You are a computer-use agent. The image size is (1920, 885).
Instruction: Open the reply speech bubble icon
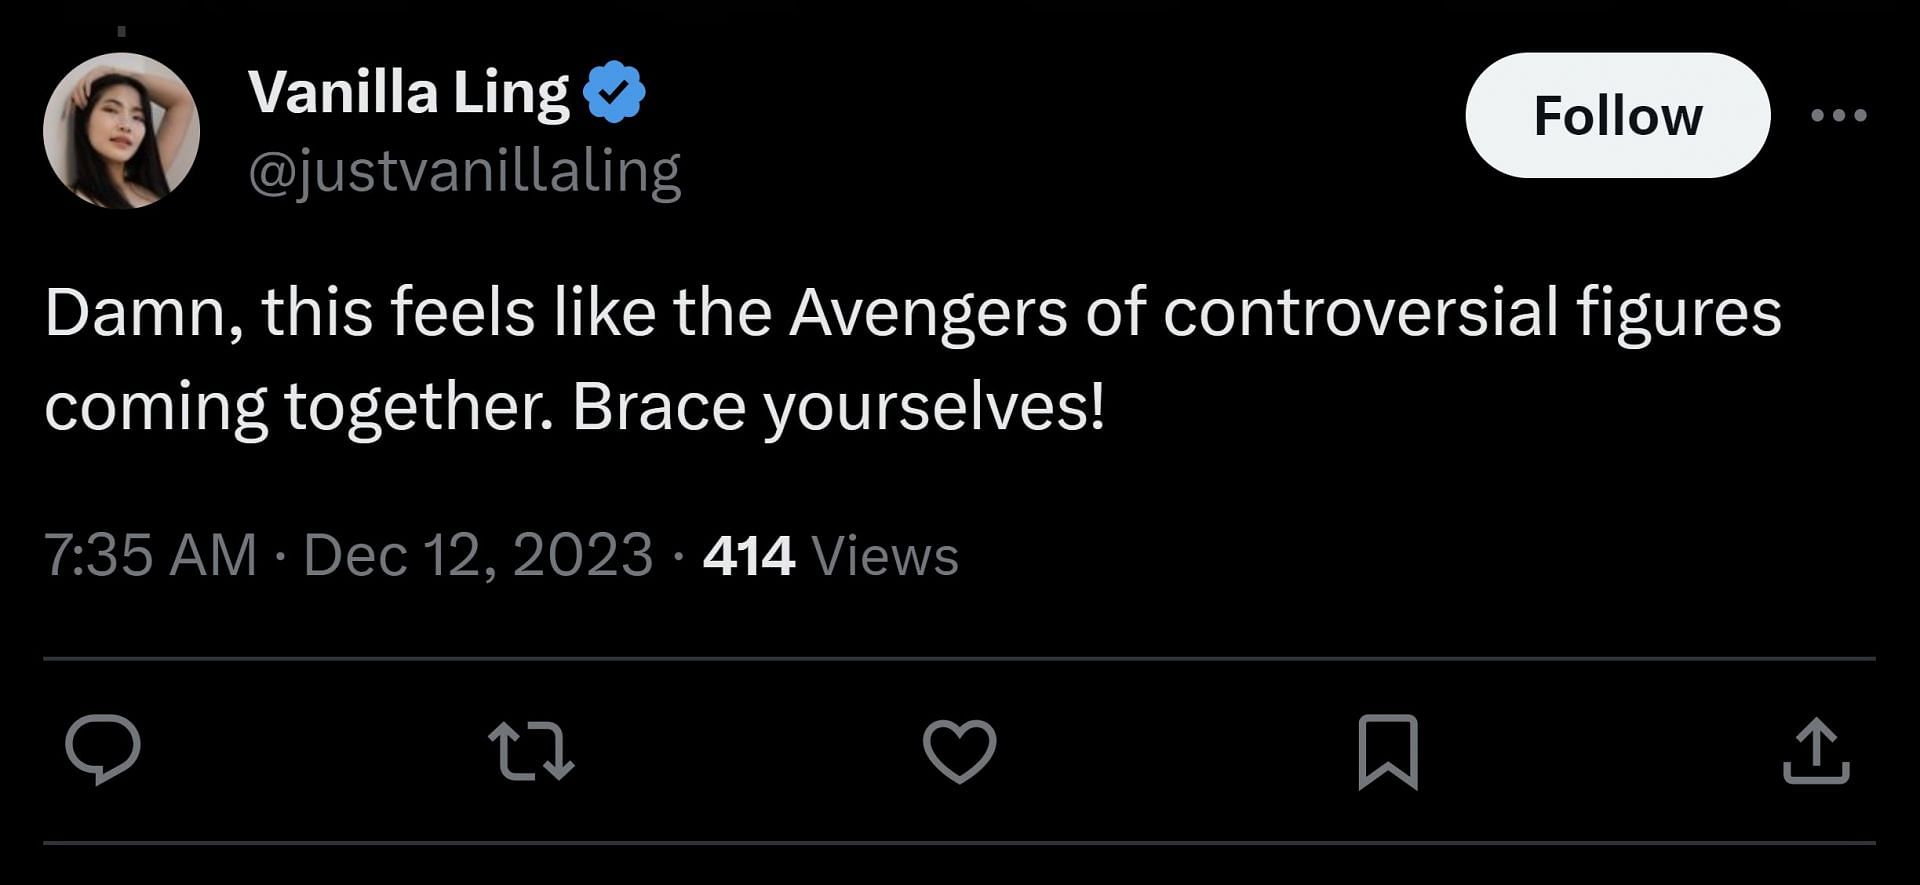point(102,750)
